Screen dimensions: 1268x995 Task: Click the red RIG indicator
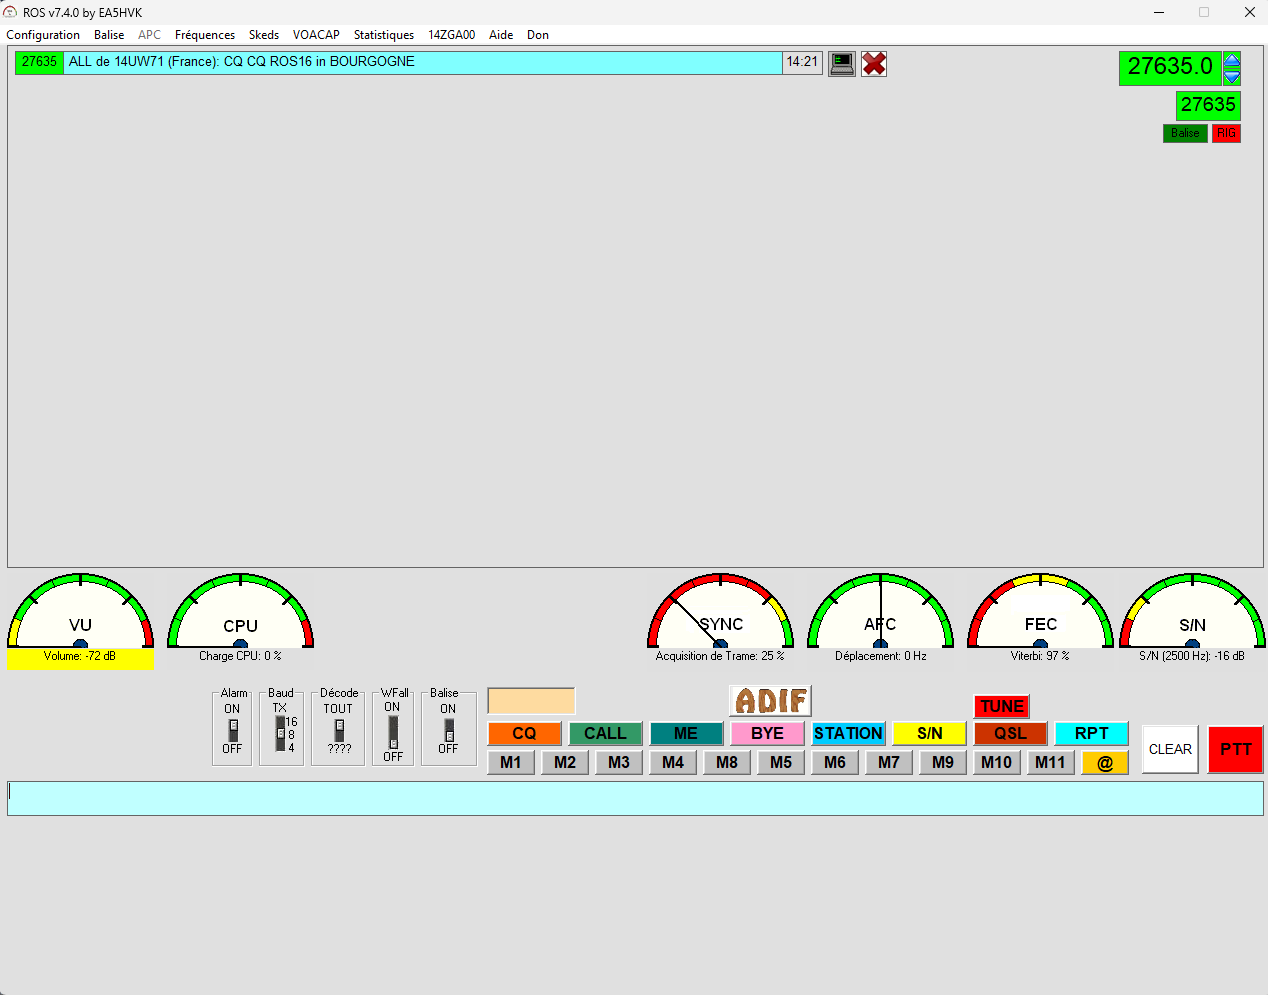(1226, 133)
